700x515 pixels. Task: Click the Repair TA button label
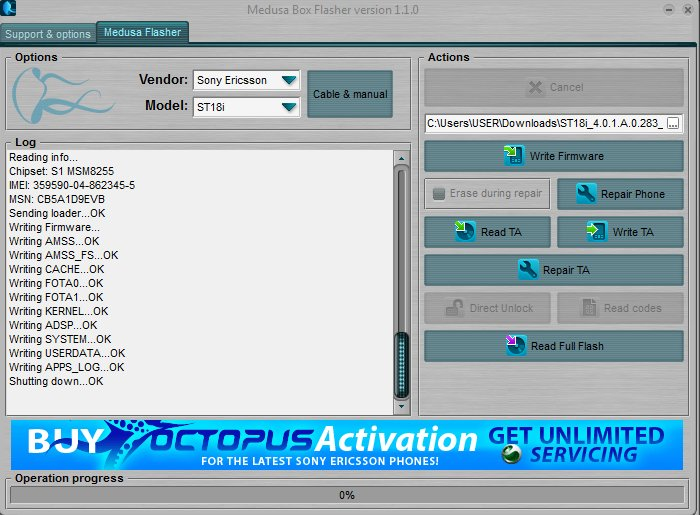(566, 270)
